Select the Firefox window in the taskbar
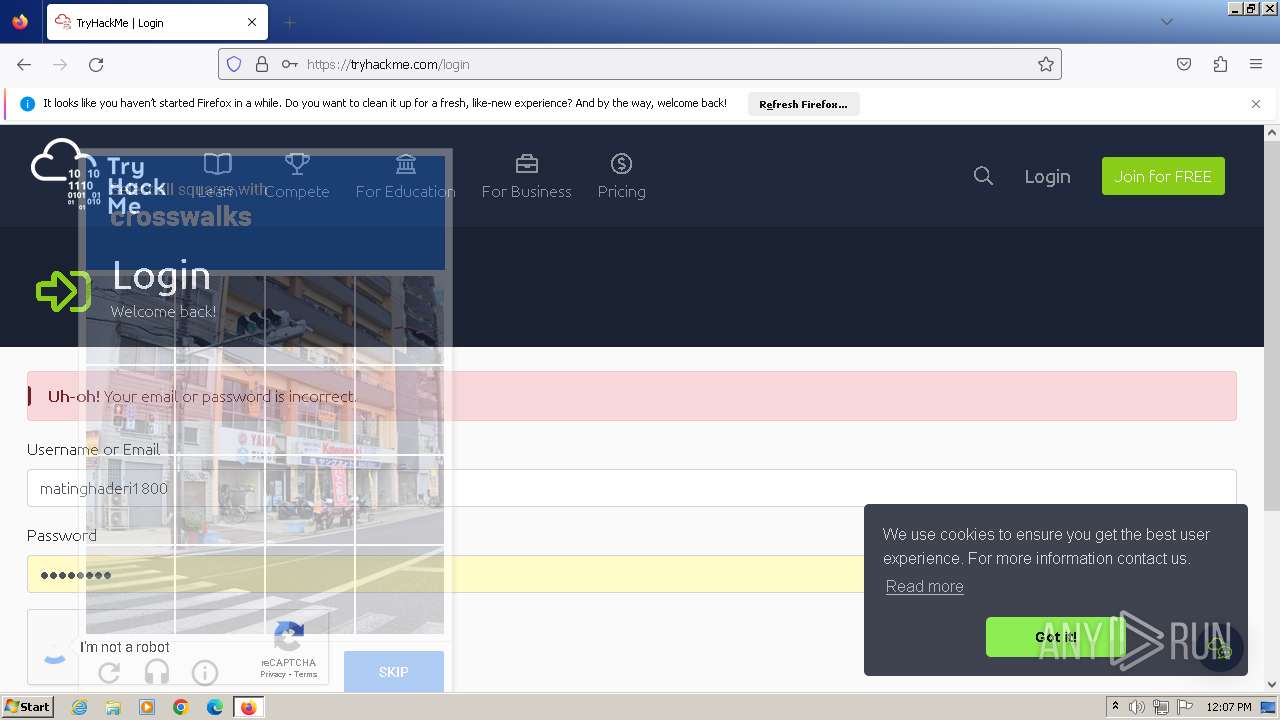Image resolution: width=1280 pixels, height=720 pixels. (248, 707)
